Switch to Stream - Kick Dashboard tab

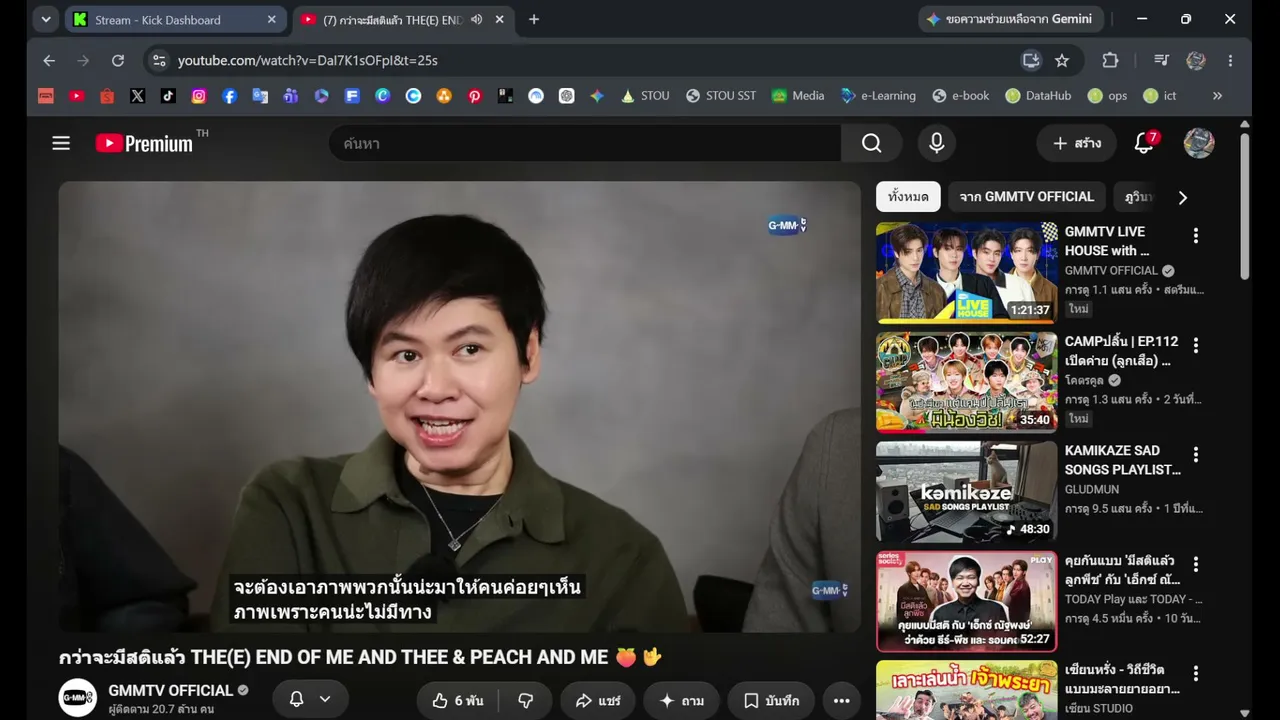click(x=176, y=19)
